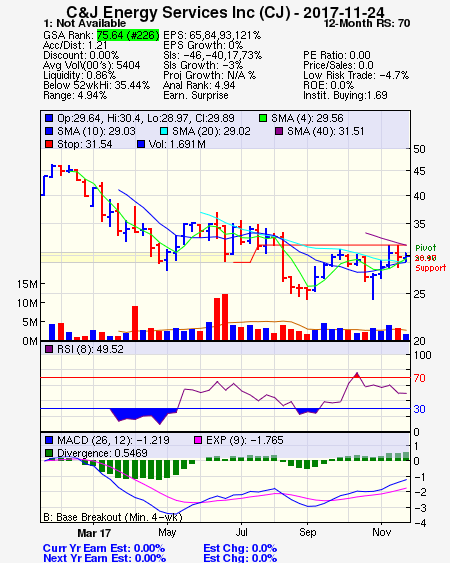Click the purple SMA (40) legend swatch
Image resolution: width=450 pixels, height=563 pixels.
tap(279, 131)
